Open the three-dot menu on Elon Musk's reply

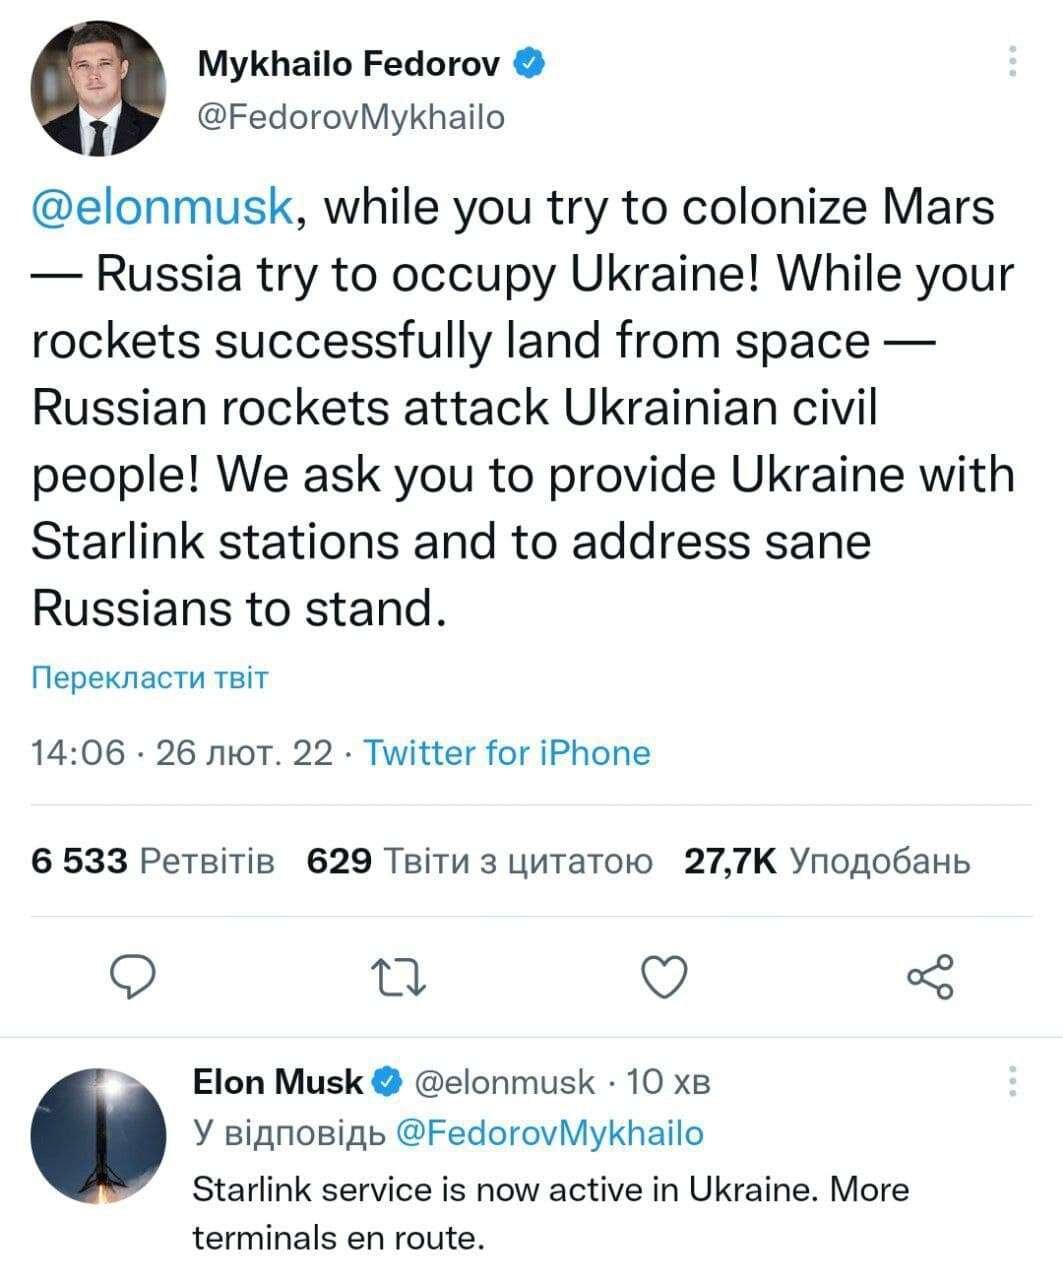pos(1012,1081)
